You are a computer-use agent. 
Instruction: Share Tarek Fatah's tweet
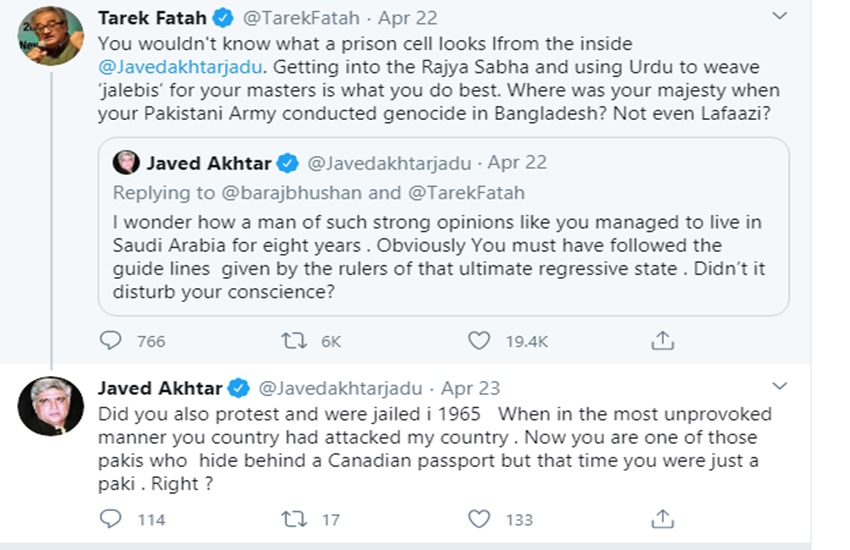[662, 341]
